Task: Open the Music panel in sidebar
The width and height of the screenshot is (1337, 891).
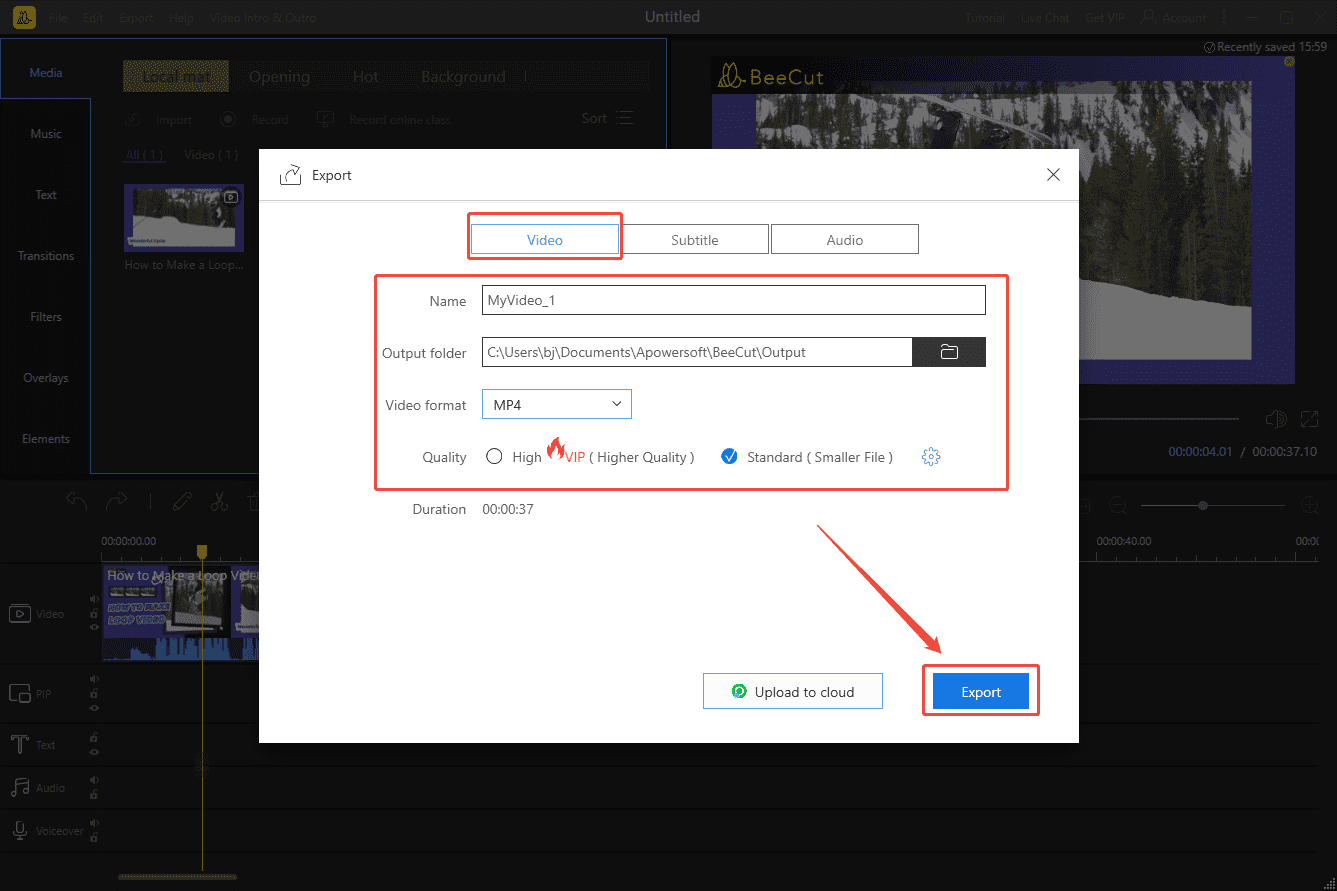Action: [x=45, y=133]
